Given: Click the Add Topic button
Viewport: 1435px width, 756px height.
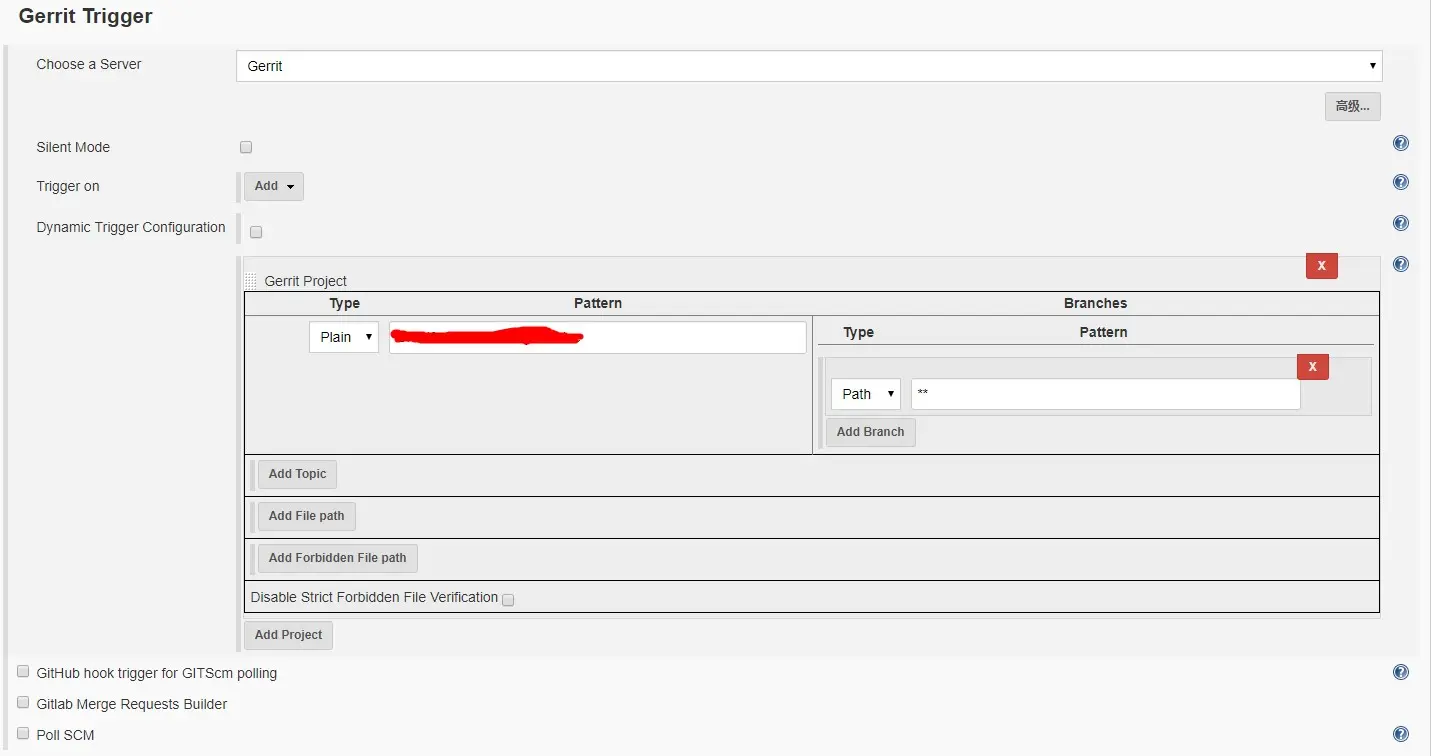Looking at the screenshot, I should coord(297,474).
